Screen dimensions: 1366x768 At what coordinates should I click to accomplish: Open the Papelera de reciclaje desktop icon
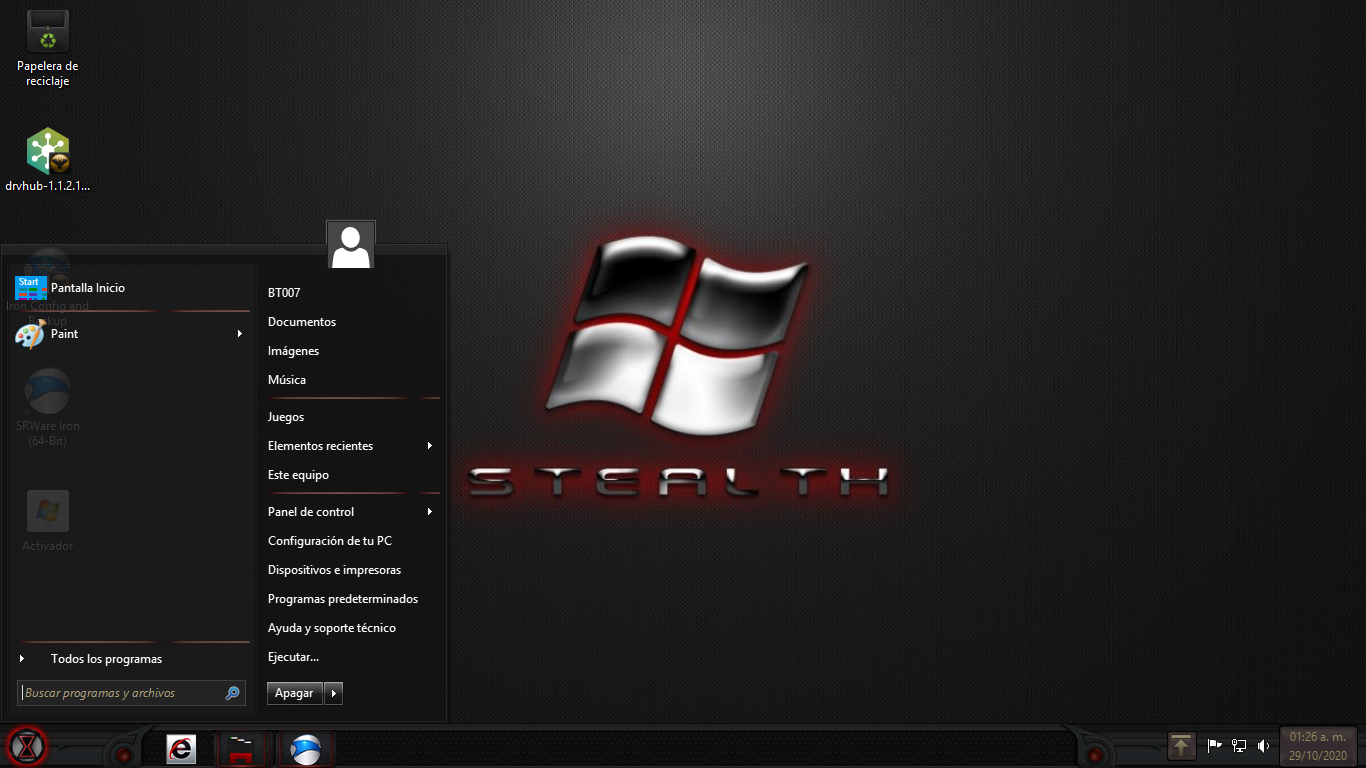pyautogui.click(x=48, y=47)
